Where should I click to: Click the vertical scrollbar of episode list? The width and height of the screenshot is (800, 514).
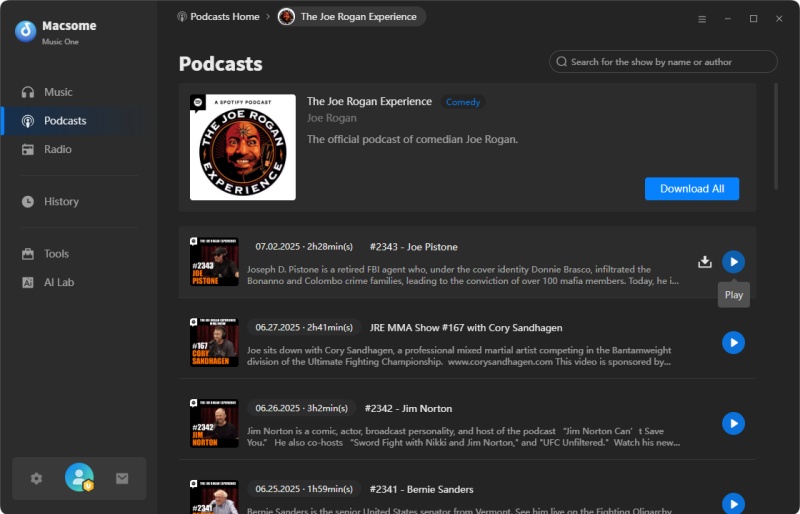(x=776, y=137)
